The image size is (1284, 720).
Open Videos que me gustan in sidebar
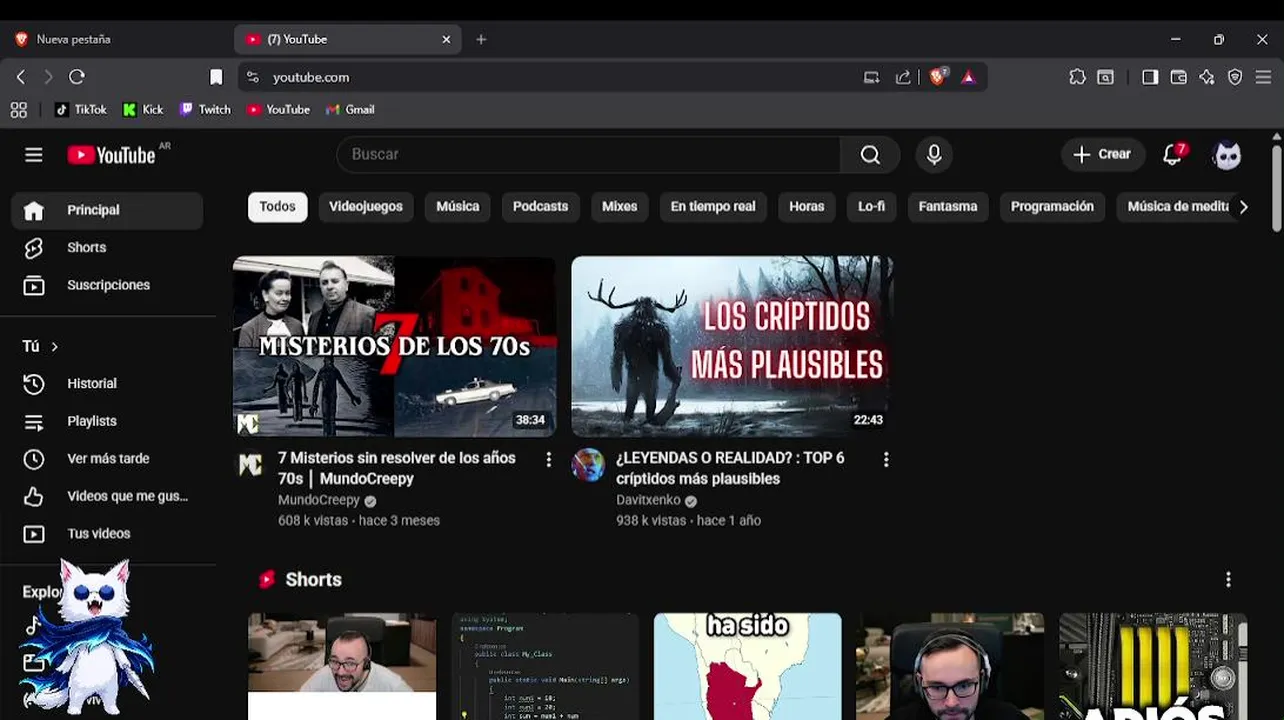point(107,496)
